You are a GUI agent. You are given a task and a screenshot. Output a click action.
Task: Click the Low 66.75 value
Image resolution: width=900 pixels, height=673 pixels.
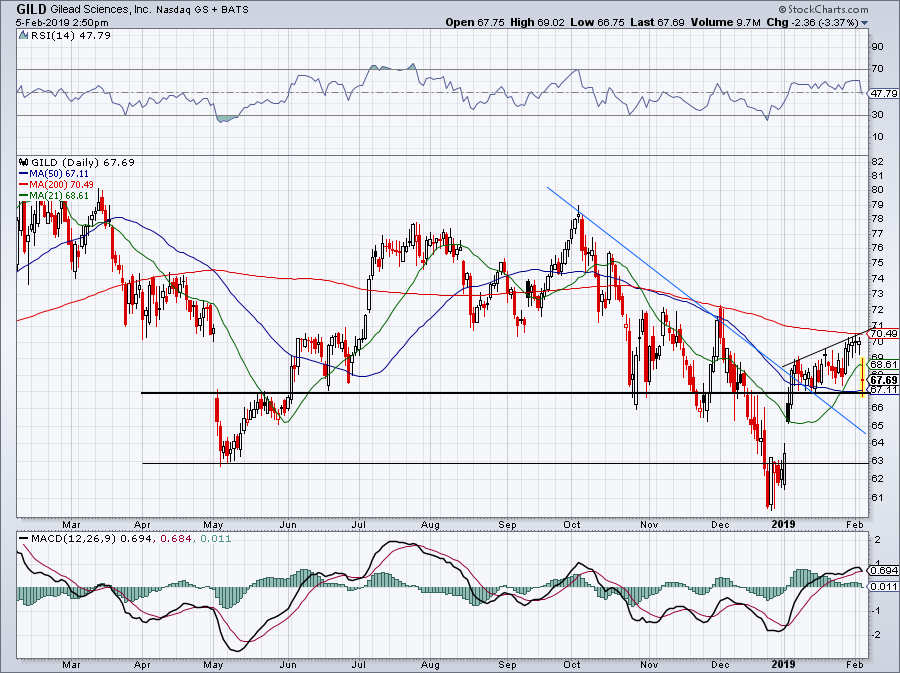pyautogui.click(x=597, y=22)
